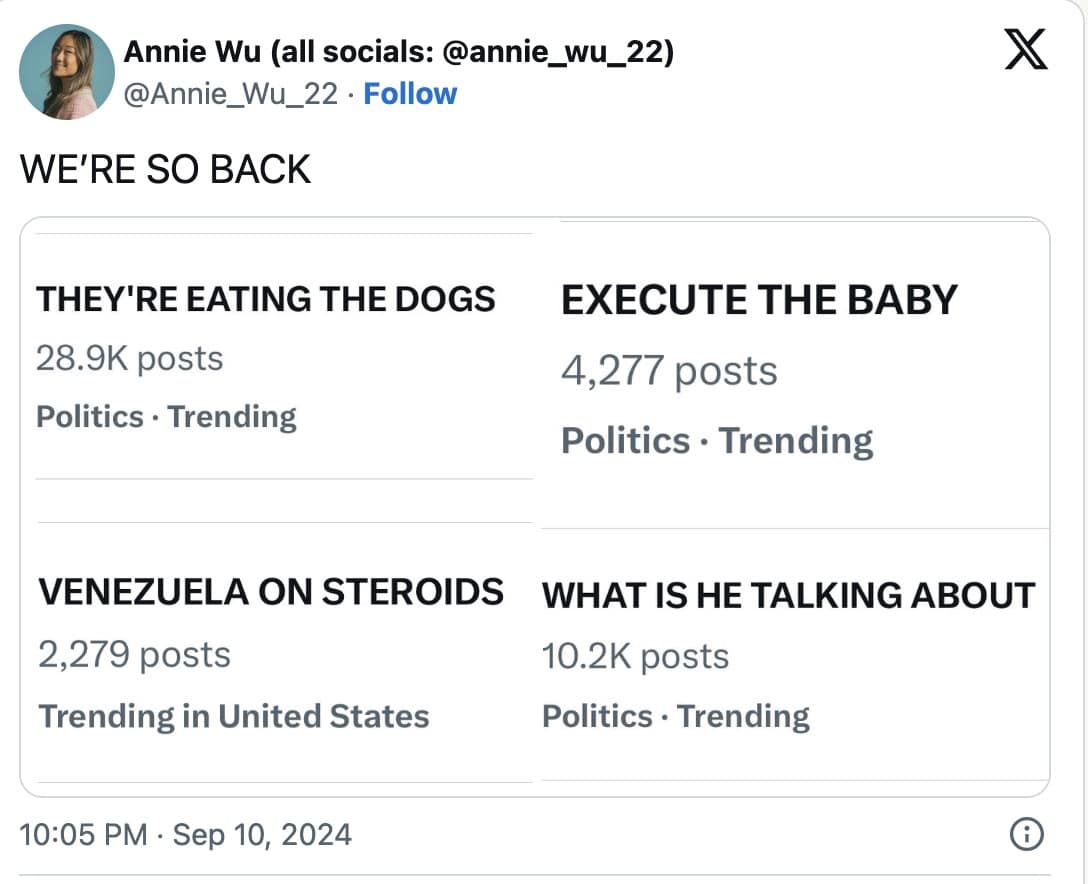This screenshot has height=884, width=1088.
Task: Click Politics · Trending under EXECUTE THE BABY
Action: click(x=717, y=441)
